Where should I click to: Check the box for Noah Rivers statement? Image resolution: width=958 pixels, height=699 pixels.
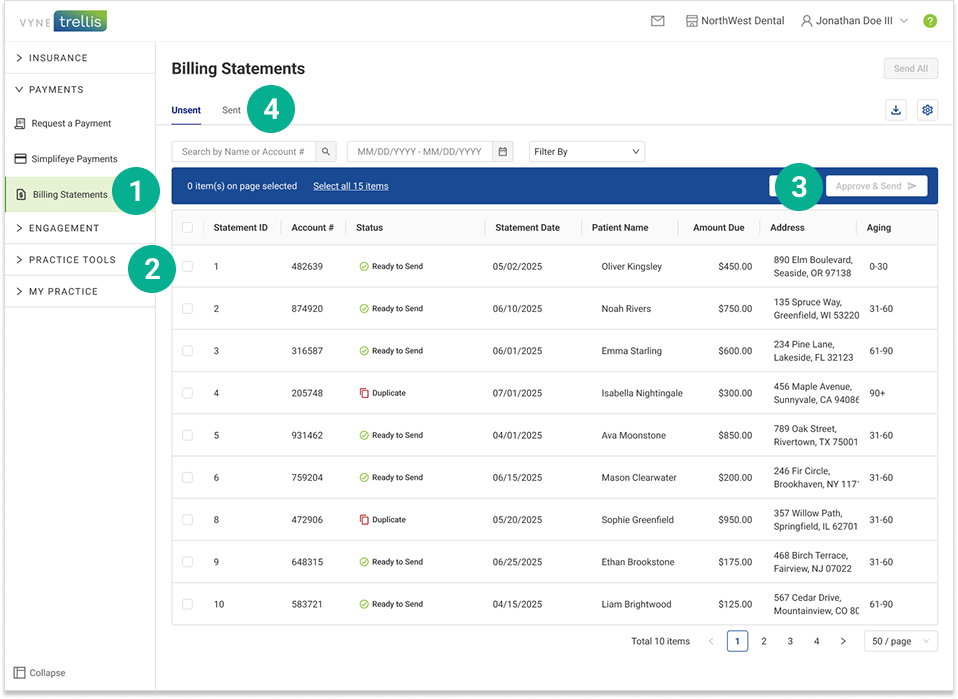click(187, 309)
